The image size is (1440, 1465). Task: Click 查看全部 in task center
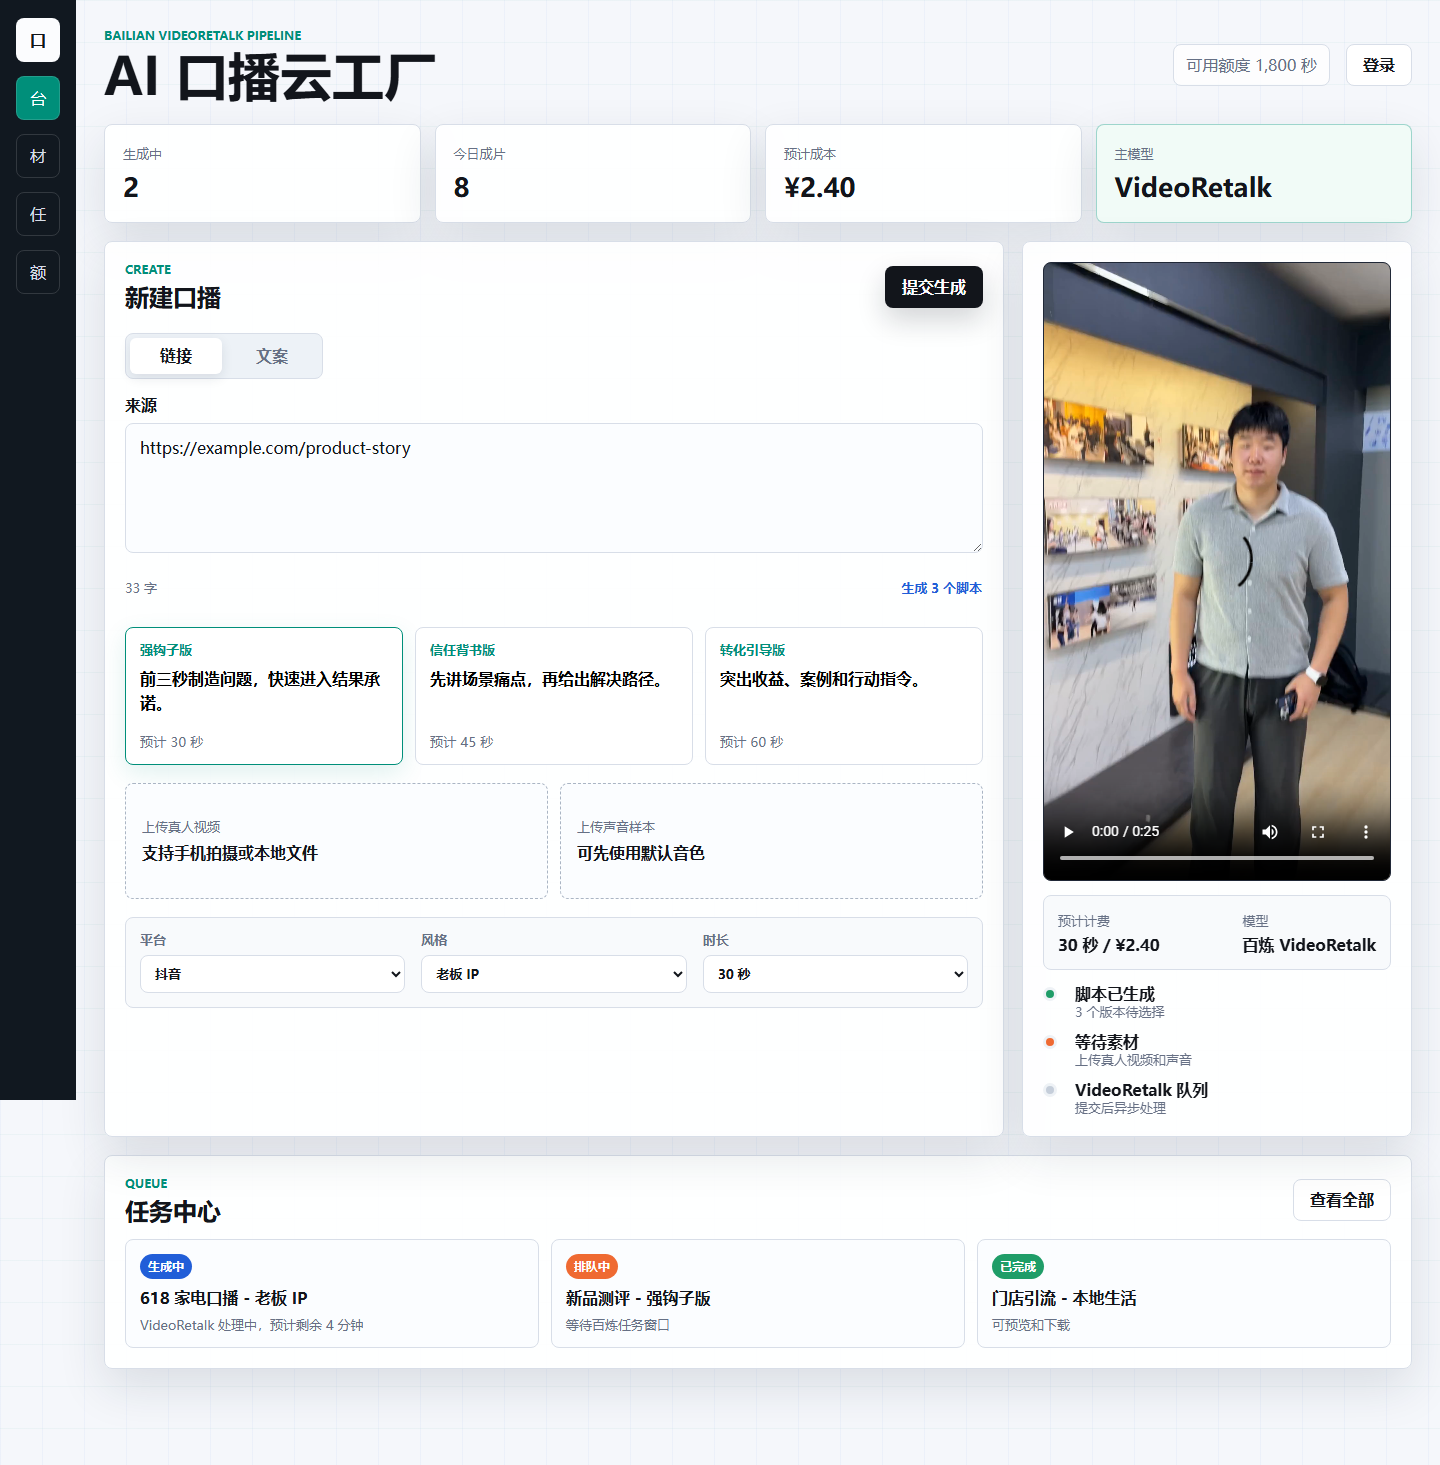1342,1200
